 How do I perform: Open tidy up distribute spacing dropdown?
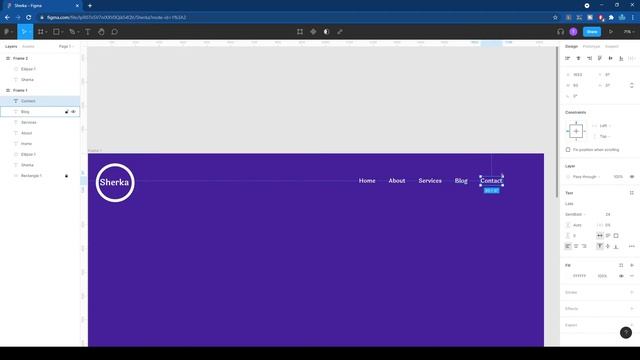pyautogui.click(x=632, y=58)
